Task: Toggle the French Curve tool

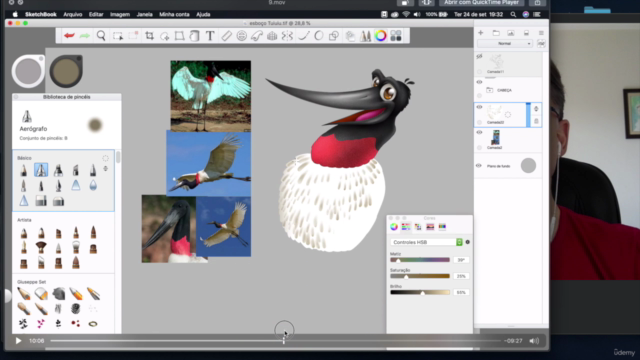Action: pos(257,36)
